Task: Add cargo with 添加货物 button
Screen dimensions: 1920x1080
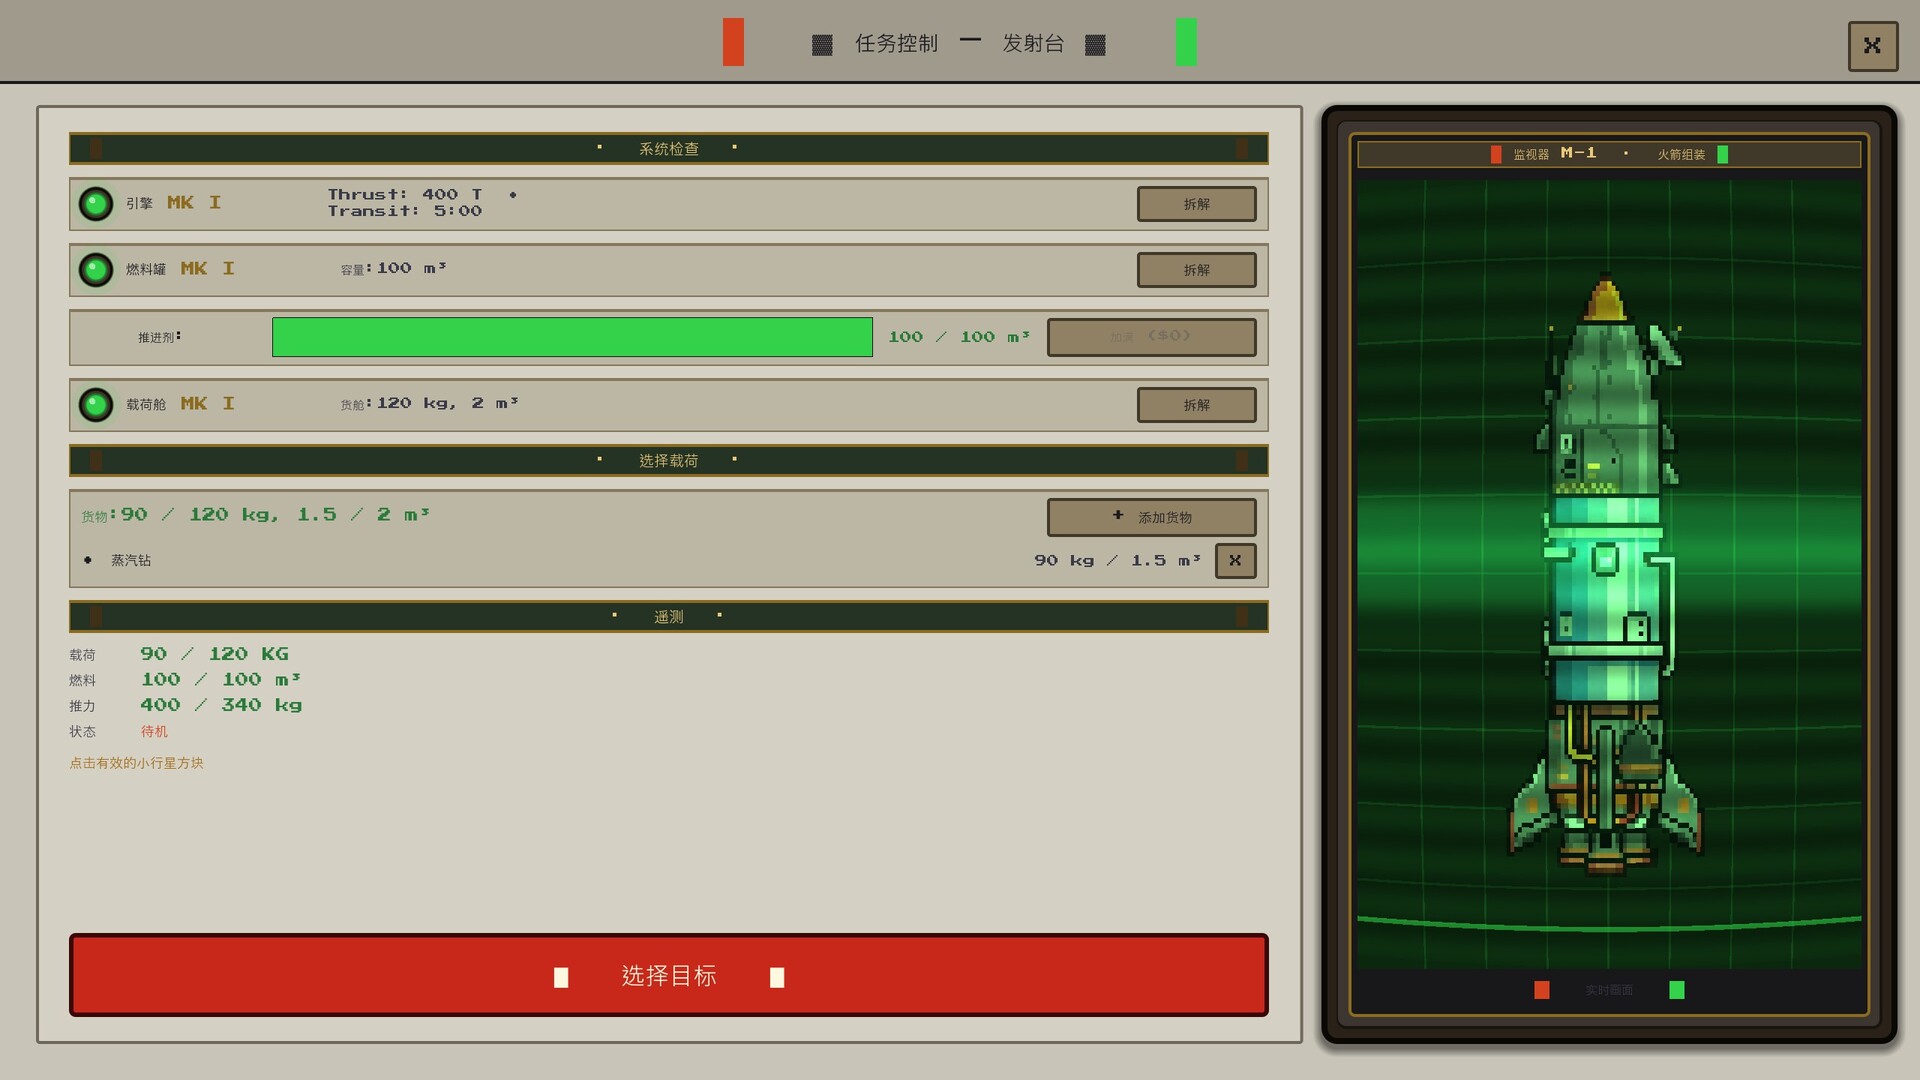Action: tap(1151, 517)
